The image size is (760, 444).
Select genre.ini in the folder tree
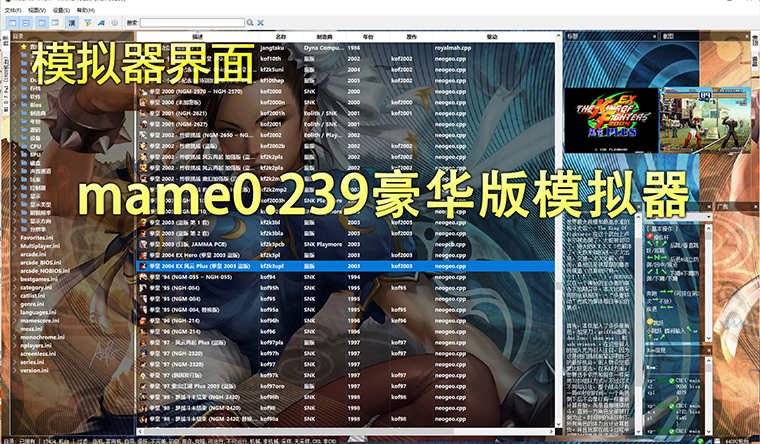(32, 304)
